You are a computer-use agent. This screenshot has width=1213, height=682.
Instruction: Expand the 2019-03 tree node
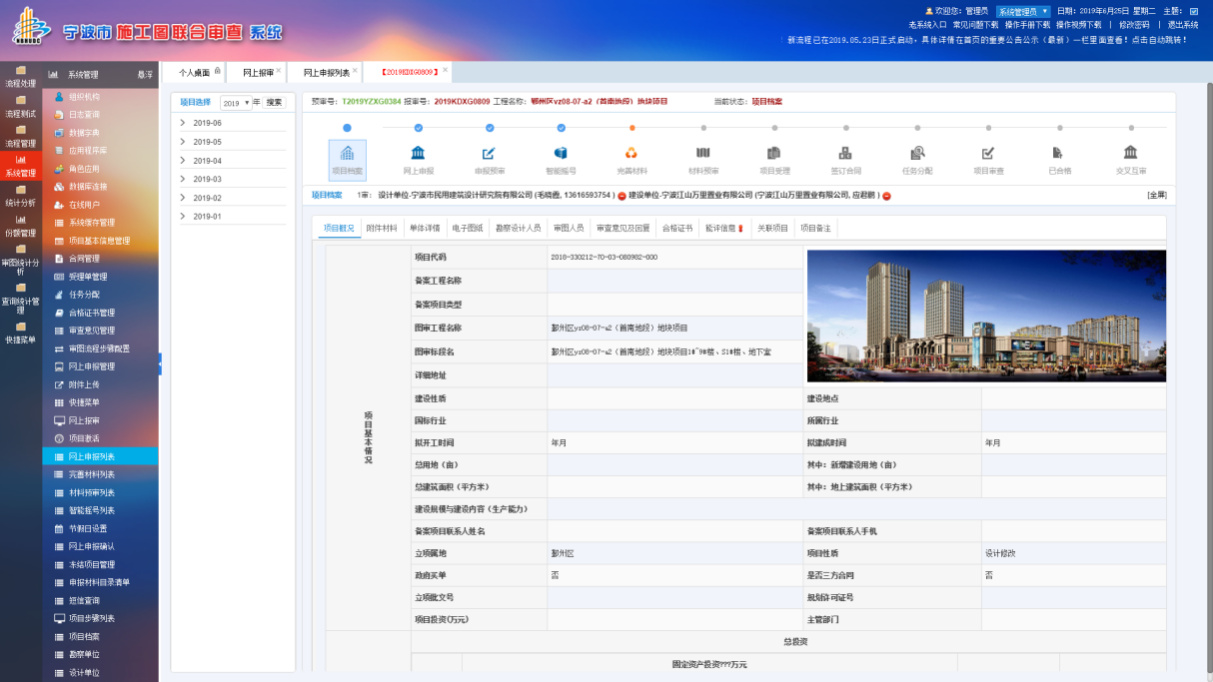[183, 179]
